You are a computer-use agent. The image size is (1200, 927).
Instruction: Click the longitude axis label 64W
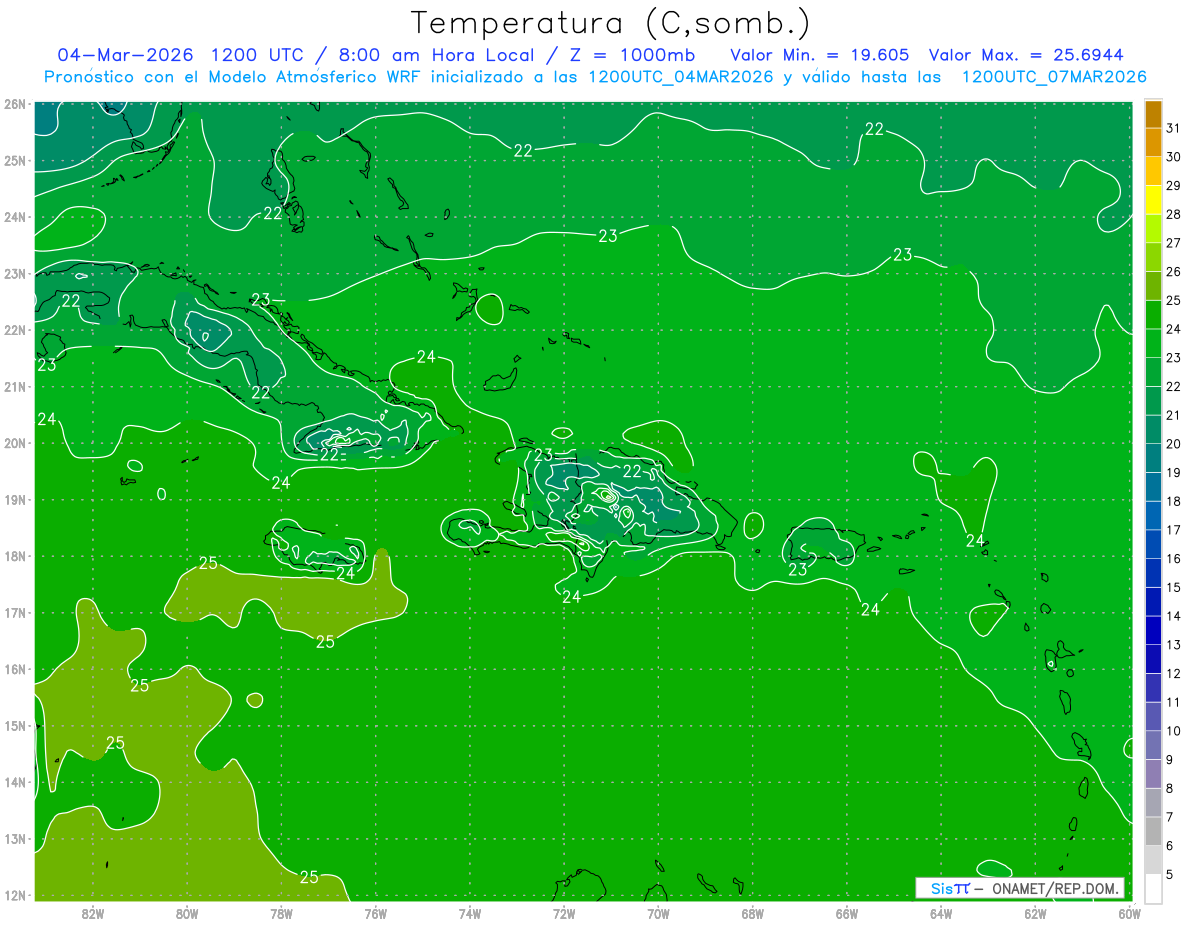(941, 913)
